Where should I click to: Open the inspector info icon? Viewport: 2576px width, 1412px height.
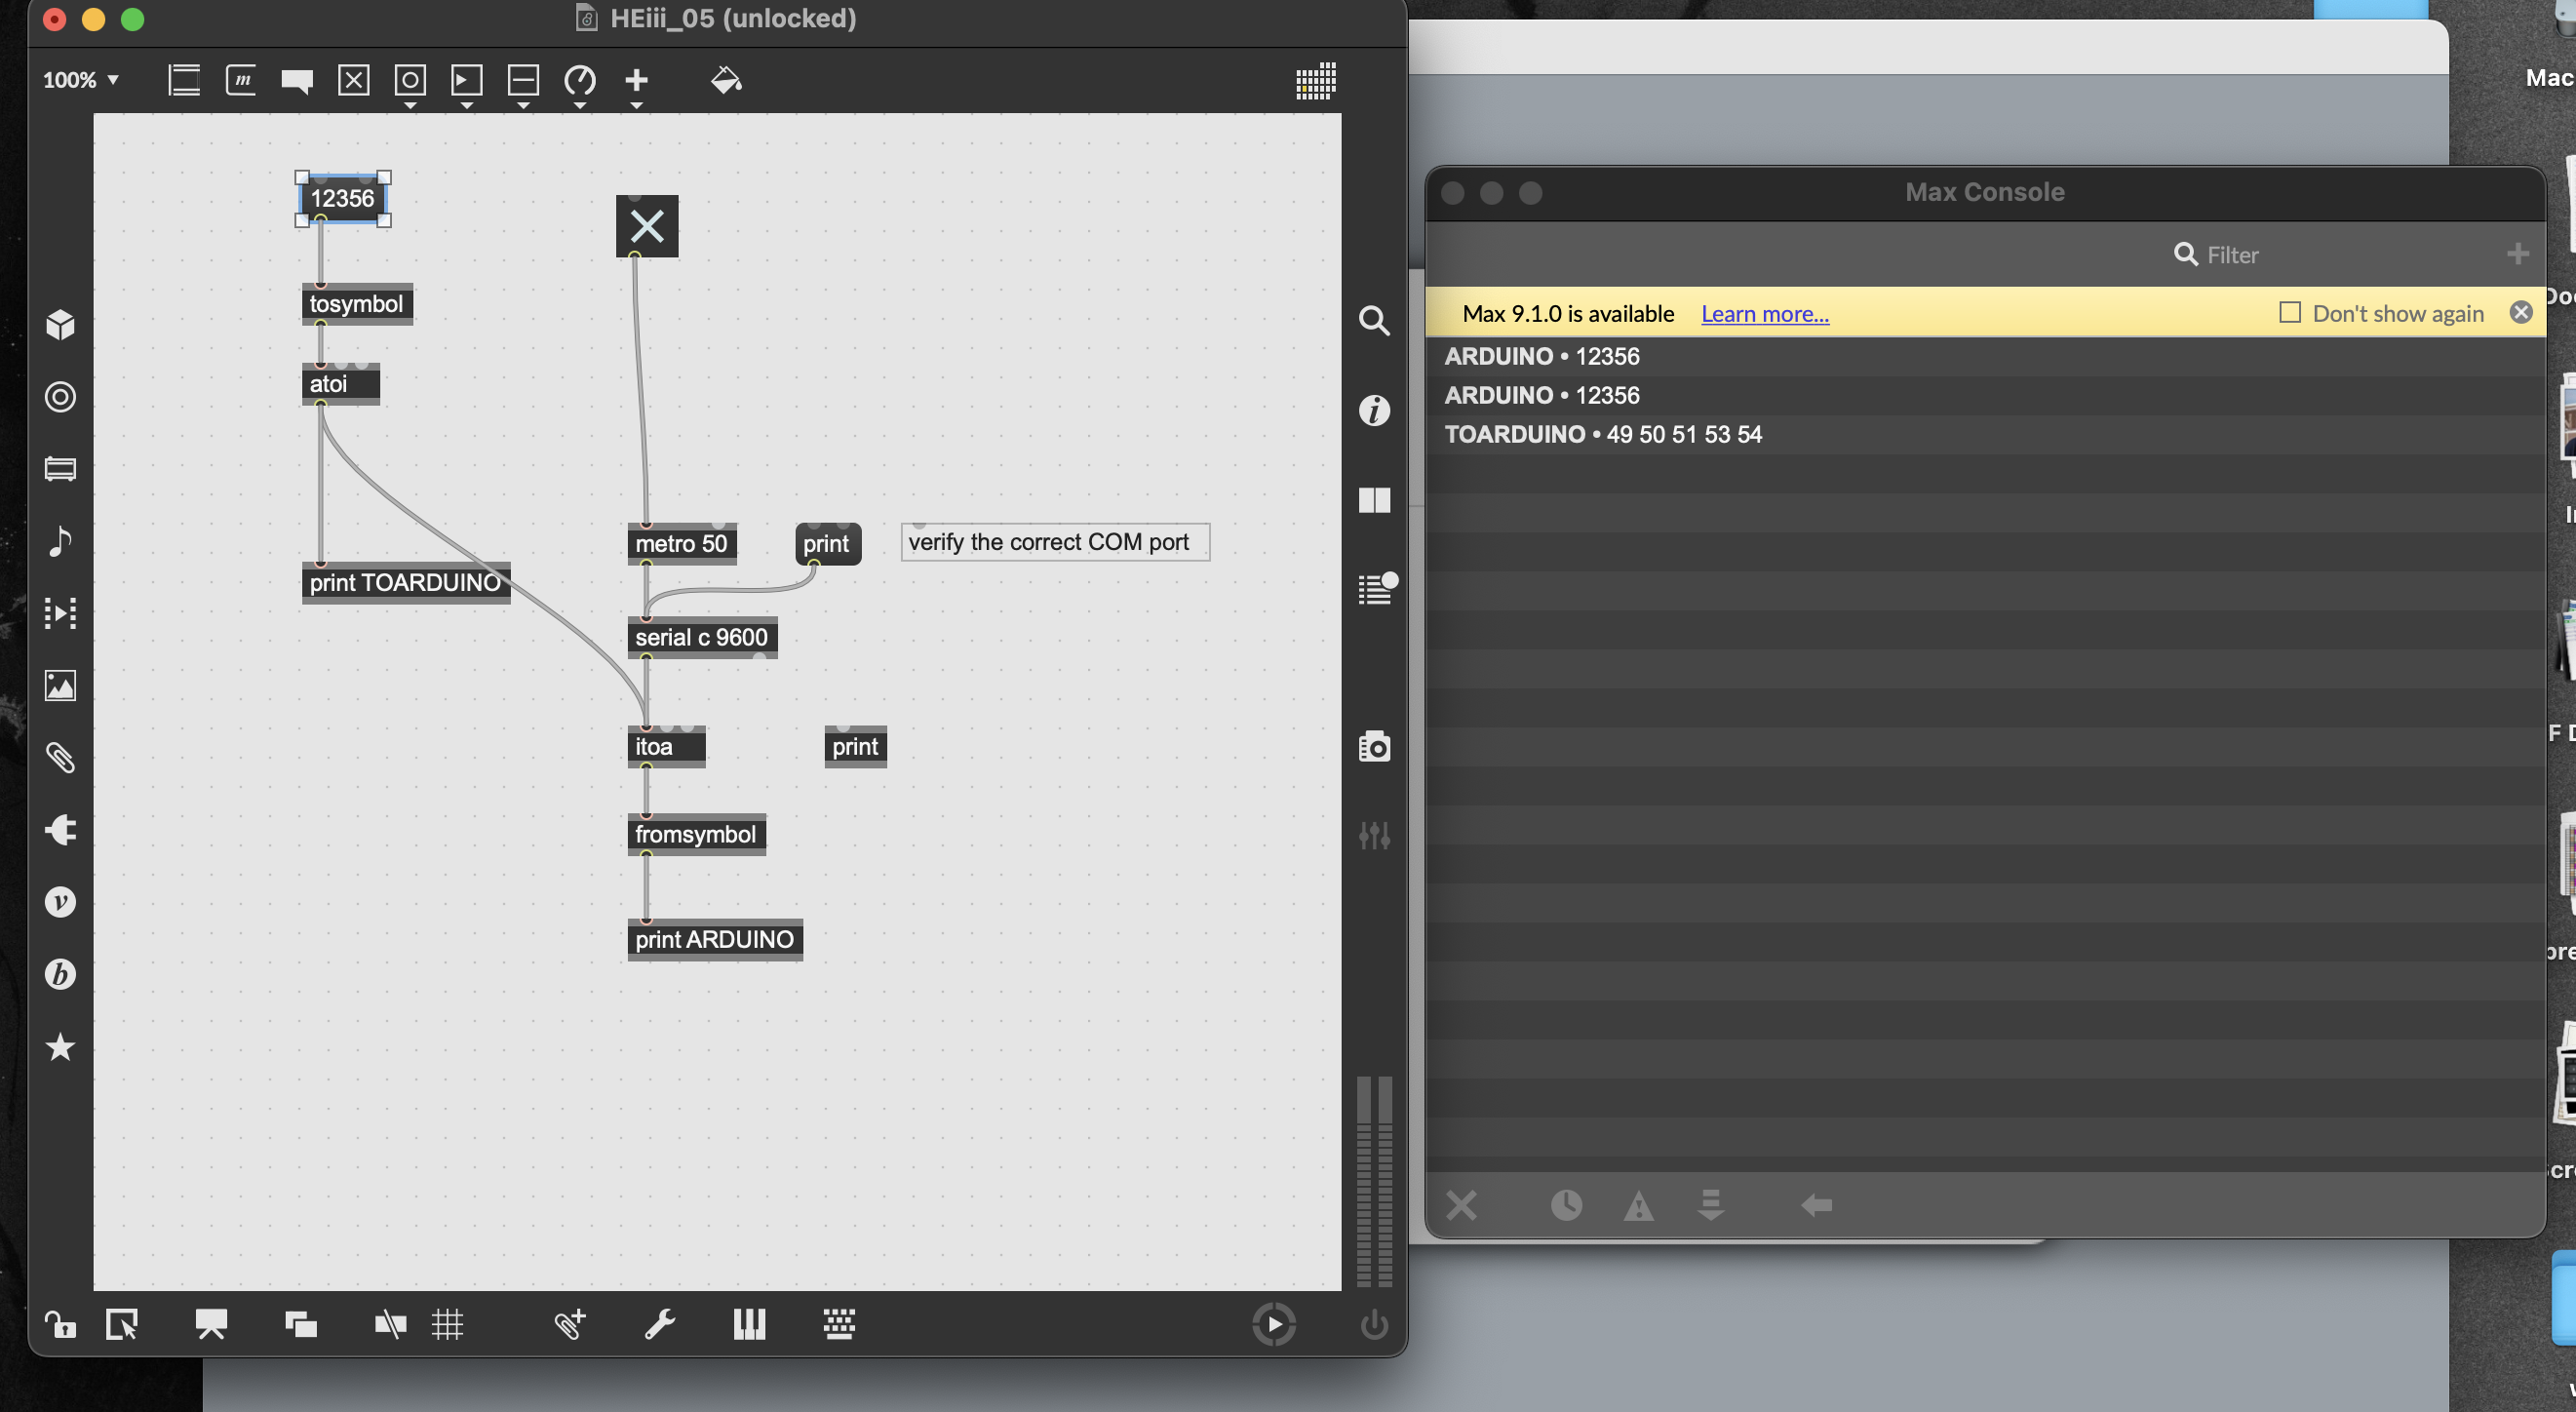pos(1375,410)
